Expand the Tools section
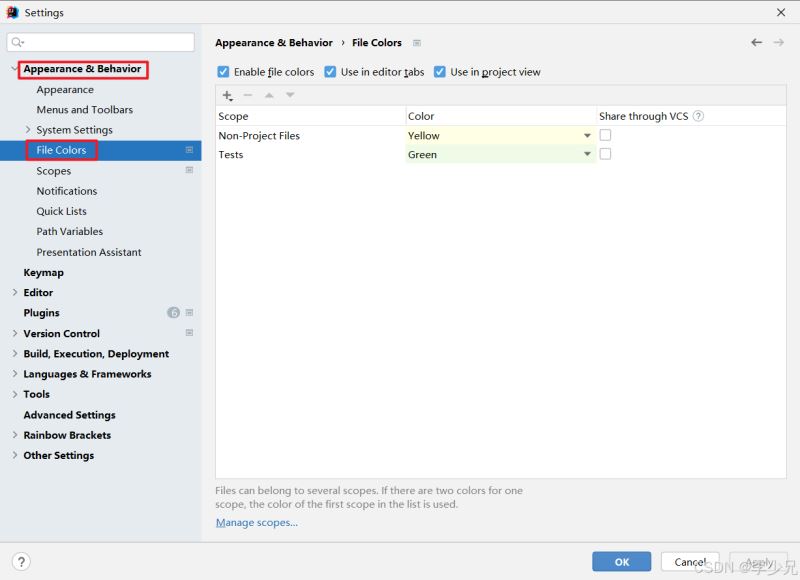 [15, 394]
